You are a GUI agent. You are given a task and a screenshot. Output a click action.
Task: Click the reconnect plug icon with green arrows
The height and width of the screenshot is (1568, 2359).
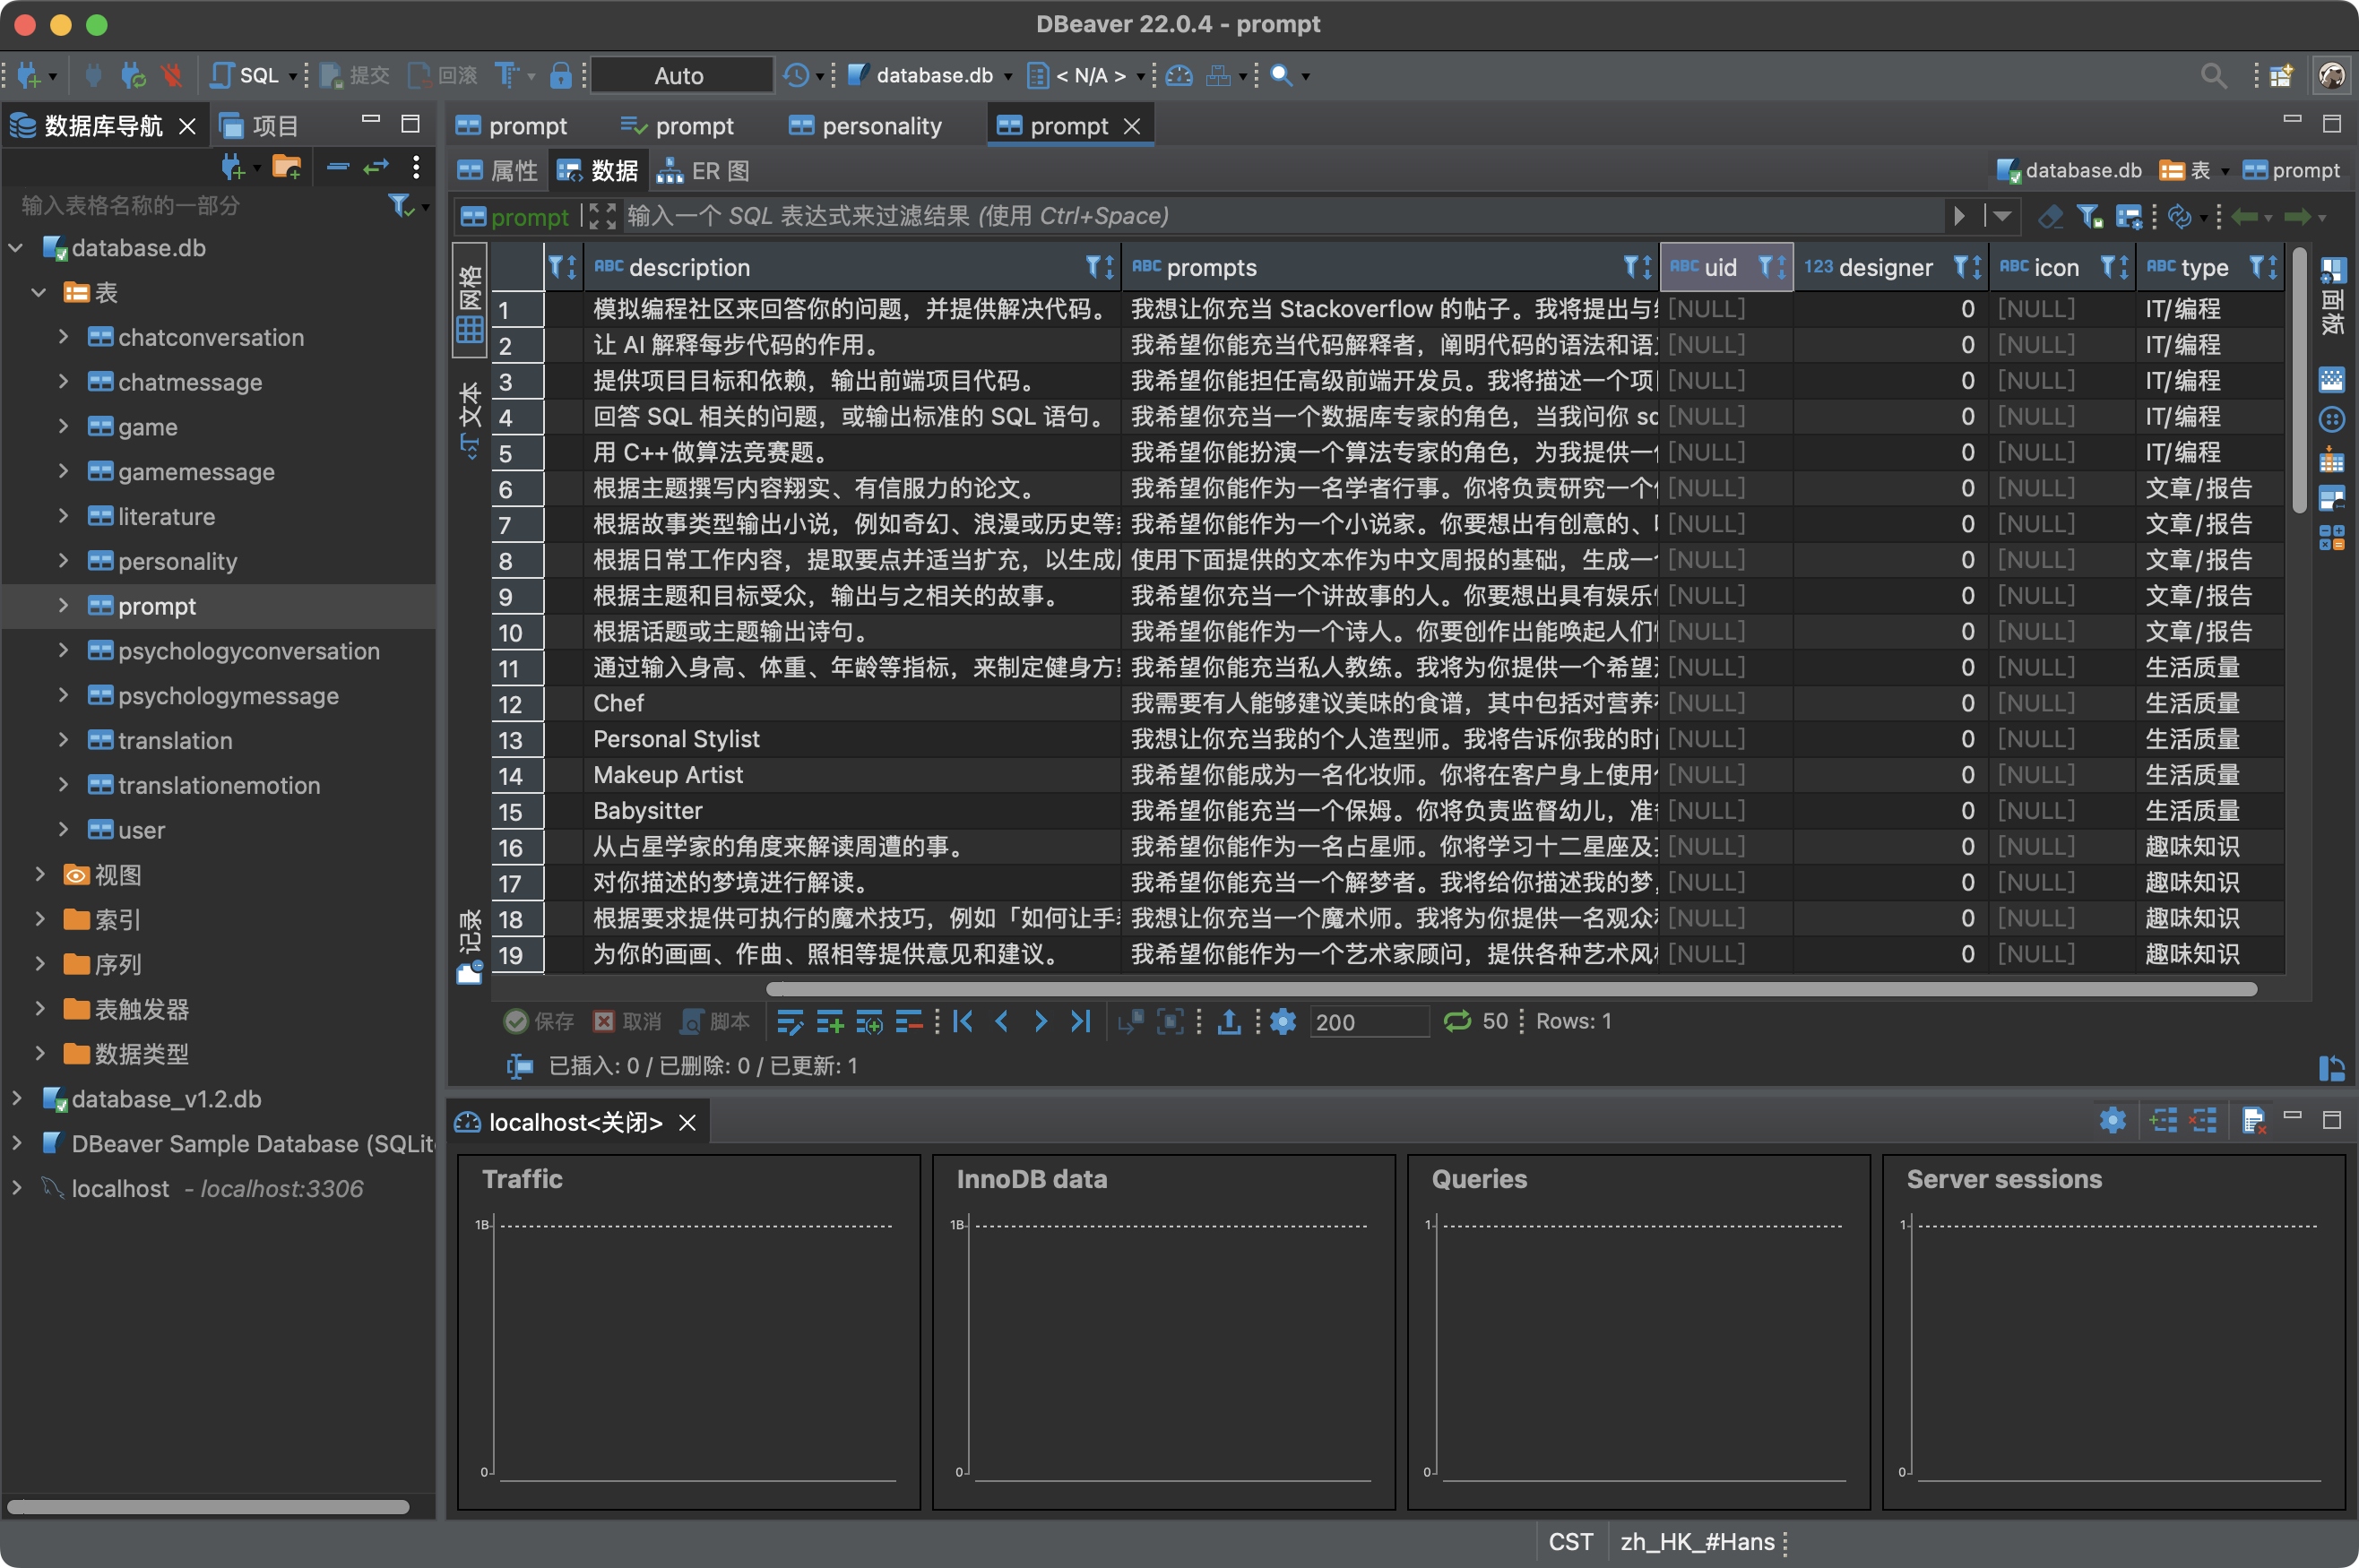point(133,75)
